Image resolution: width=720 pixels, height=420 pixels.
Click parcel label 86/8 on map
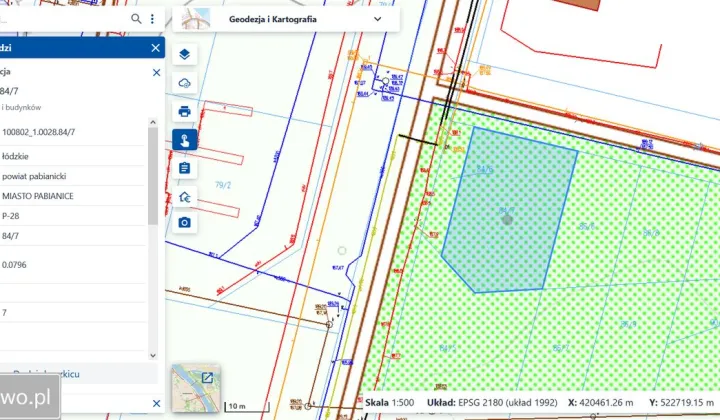pyautogui.click(x=651, y=233)
